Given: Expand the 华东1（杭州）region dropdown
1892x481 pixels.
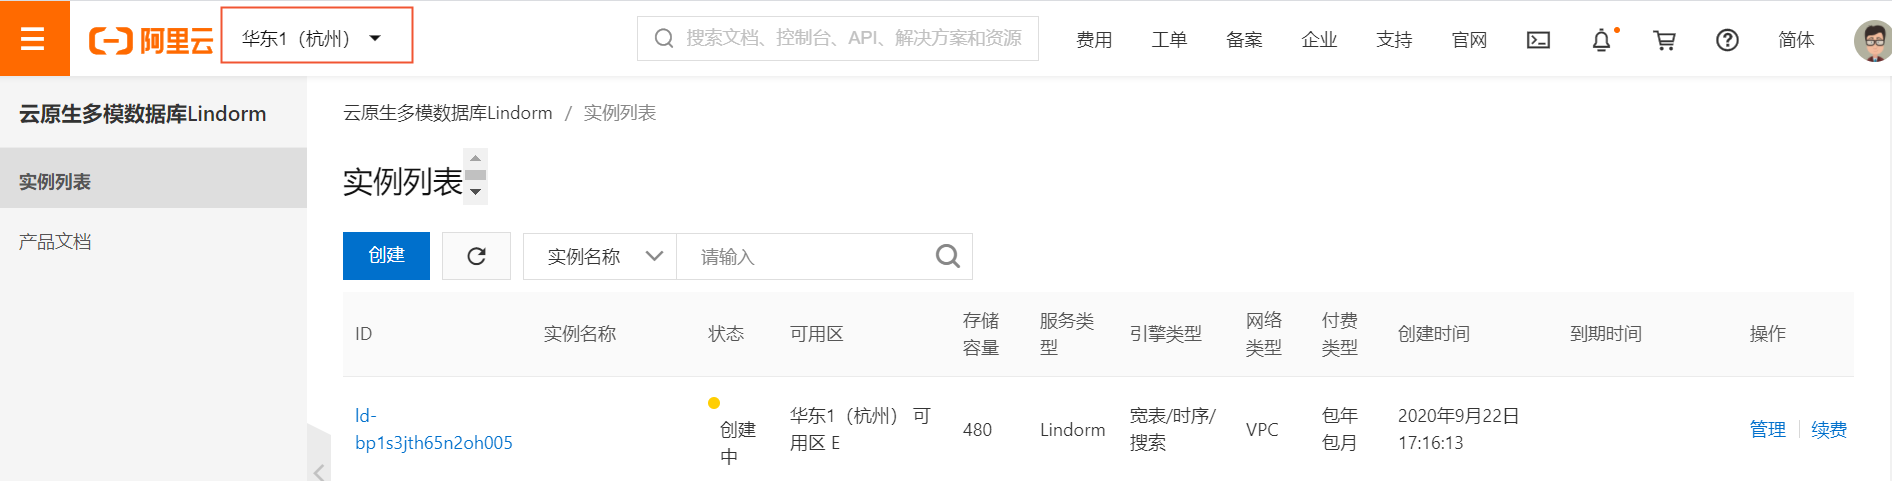Looking at the screenshot, I should tap(316, 39).
